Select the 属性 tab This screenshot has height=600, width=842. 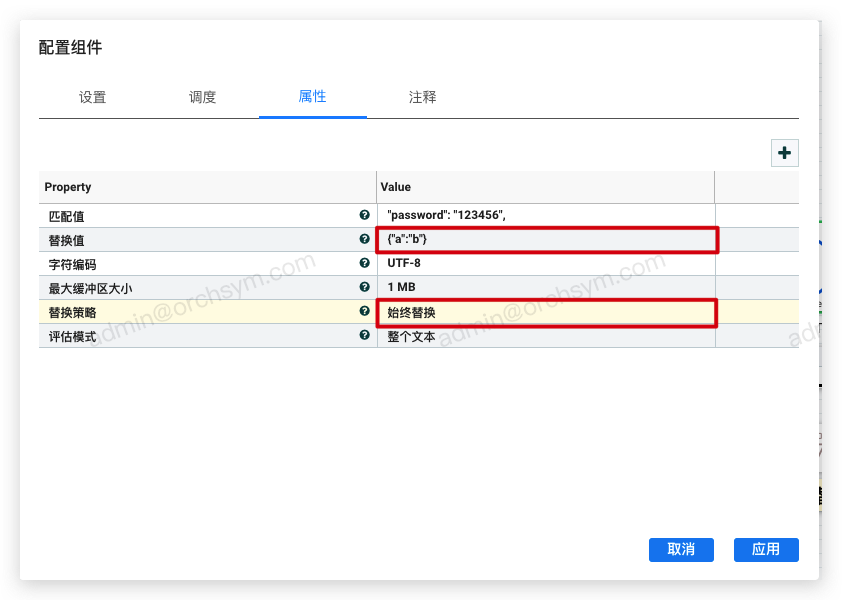pos(312,97)
